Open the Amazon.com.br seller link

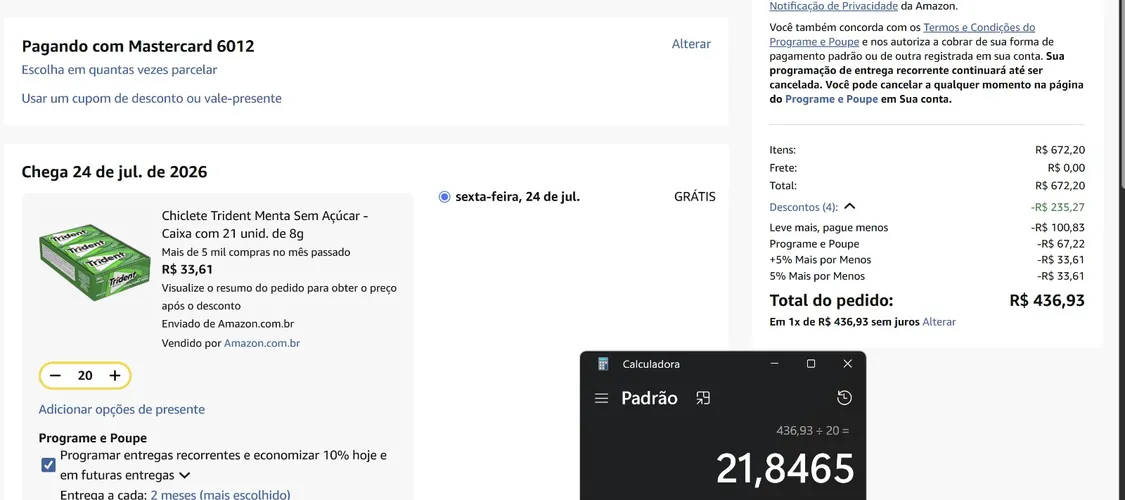[x=262, y=343]
